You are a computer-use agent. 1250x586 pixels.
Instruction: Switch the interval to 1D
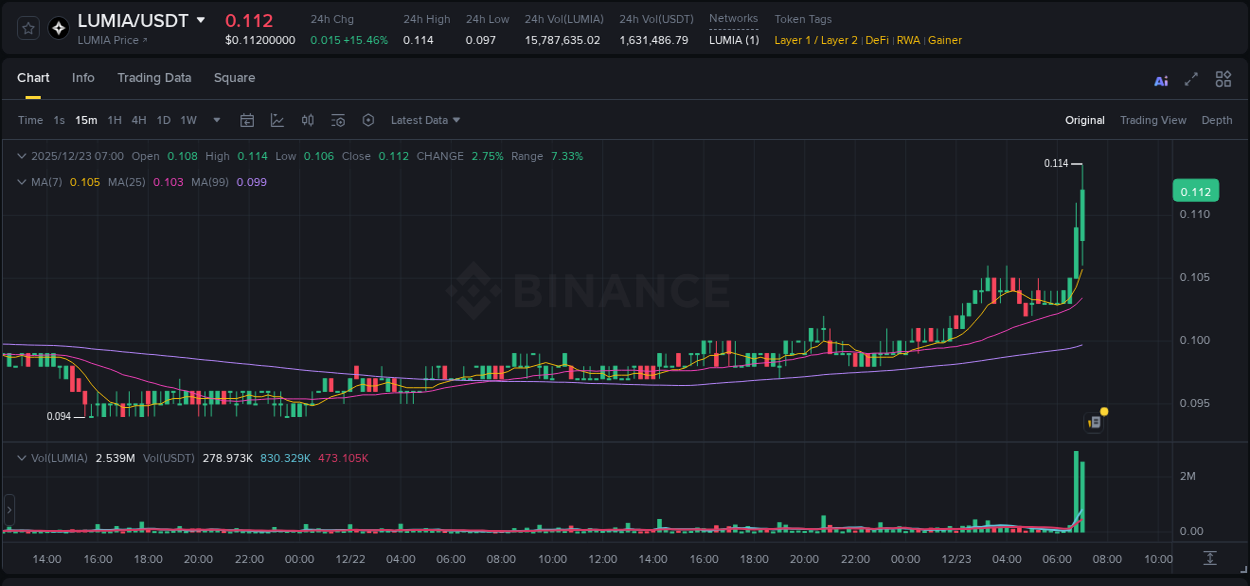(x=163, y=120)
